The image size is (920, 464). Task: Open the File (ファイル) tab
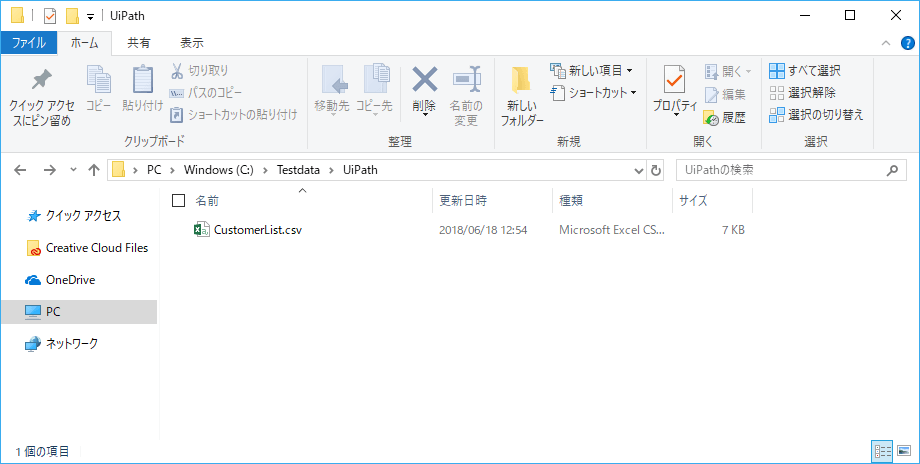click(x=29, y=43)
